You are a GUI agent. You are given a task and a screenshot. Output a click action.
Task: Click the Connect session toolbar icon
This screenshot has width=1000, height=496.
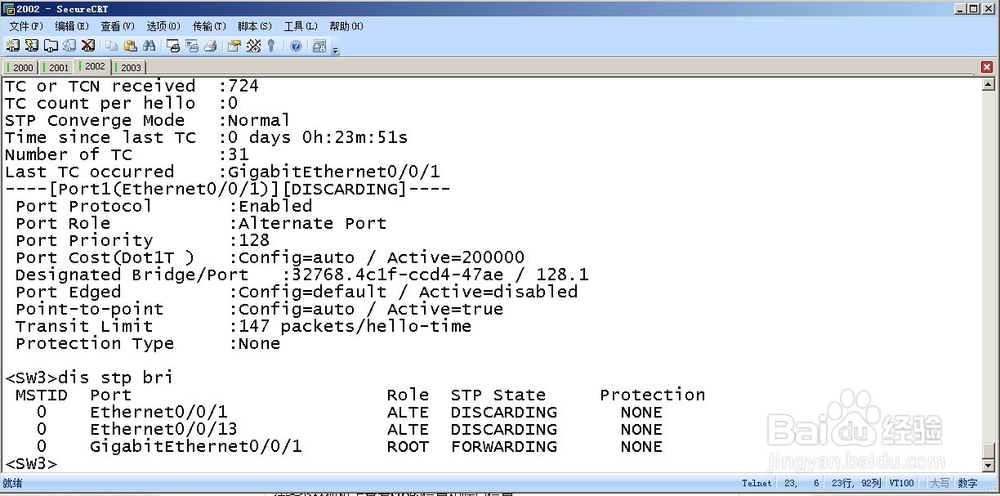coord(13,46)
